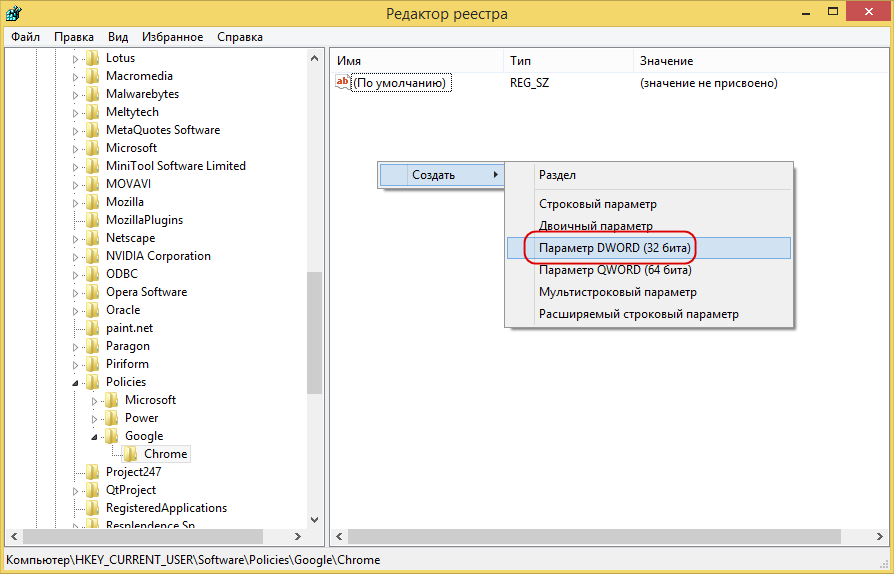894x574 pixels.
Task: Click the Macromedia folder icon
Action: pos(92,76)
